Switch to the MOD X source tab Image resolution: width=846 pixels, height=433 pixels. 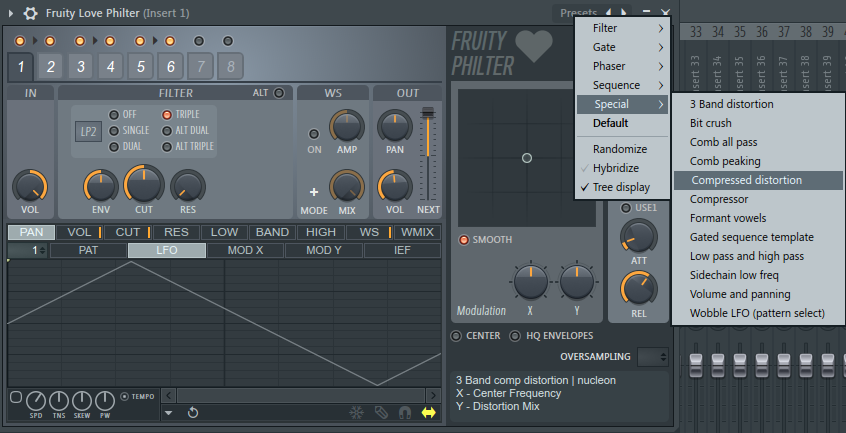[x=245, y=250]
